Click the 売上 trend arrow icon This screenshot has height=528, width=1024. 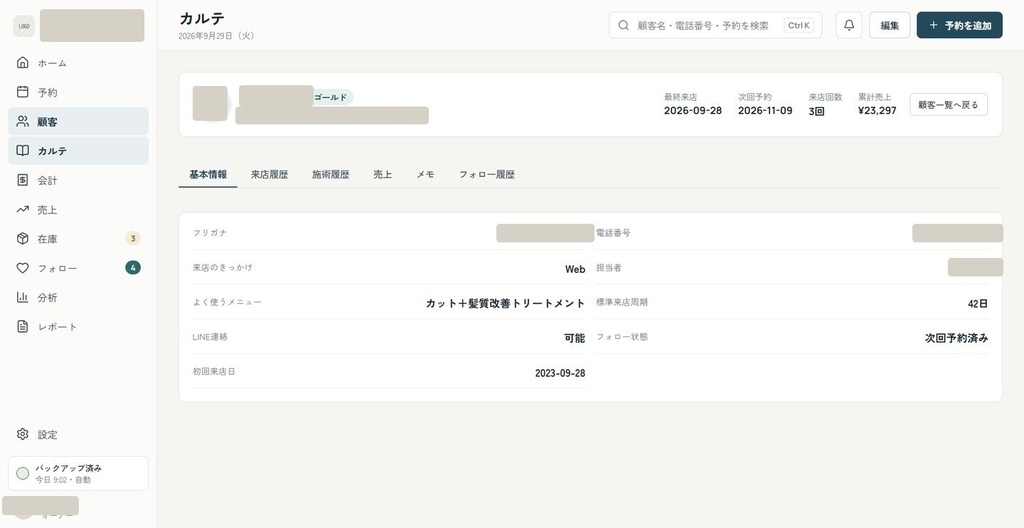(x=23, y=210)
